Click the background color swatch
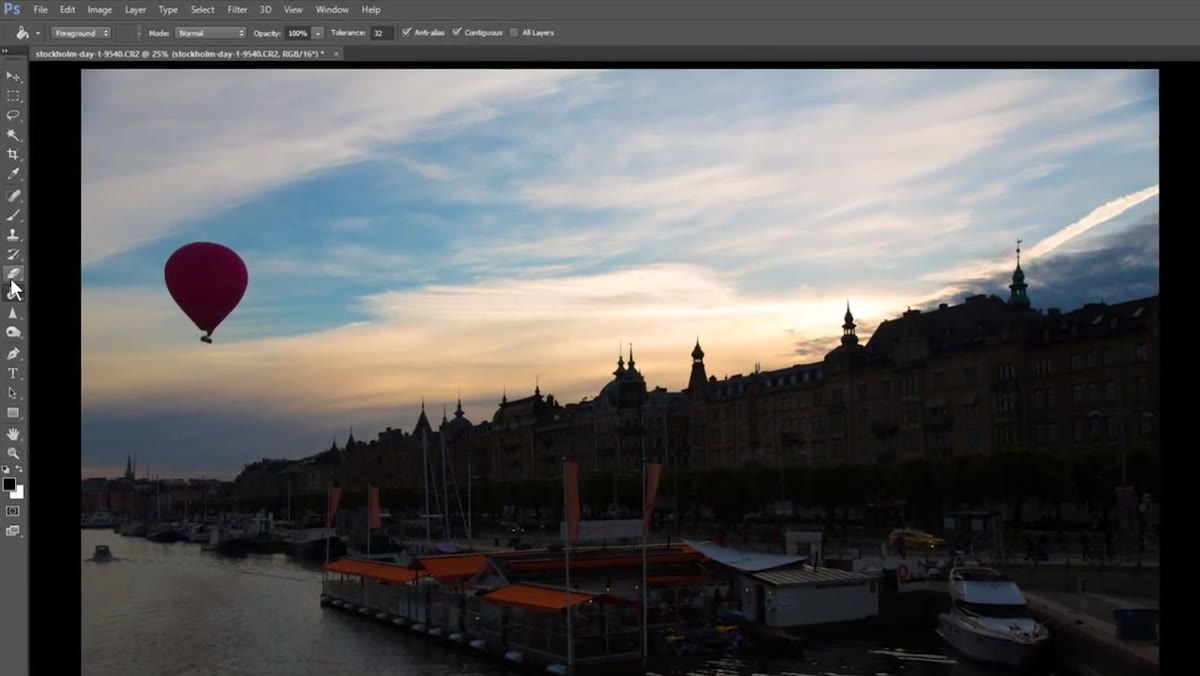The height and width of the screenshot is (676, 1200). click(17, 493)
